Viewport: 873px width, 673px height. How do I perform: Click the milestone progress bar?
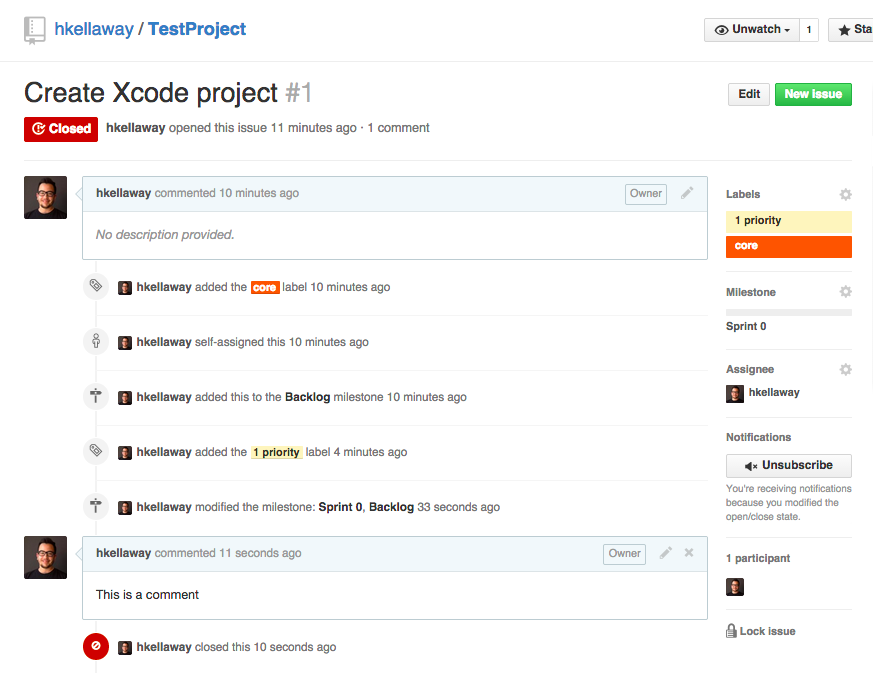point(788,312)
